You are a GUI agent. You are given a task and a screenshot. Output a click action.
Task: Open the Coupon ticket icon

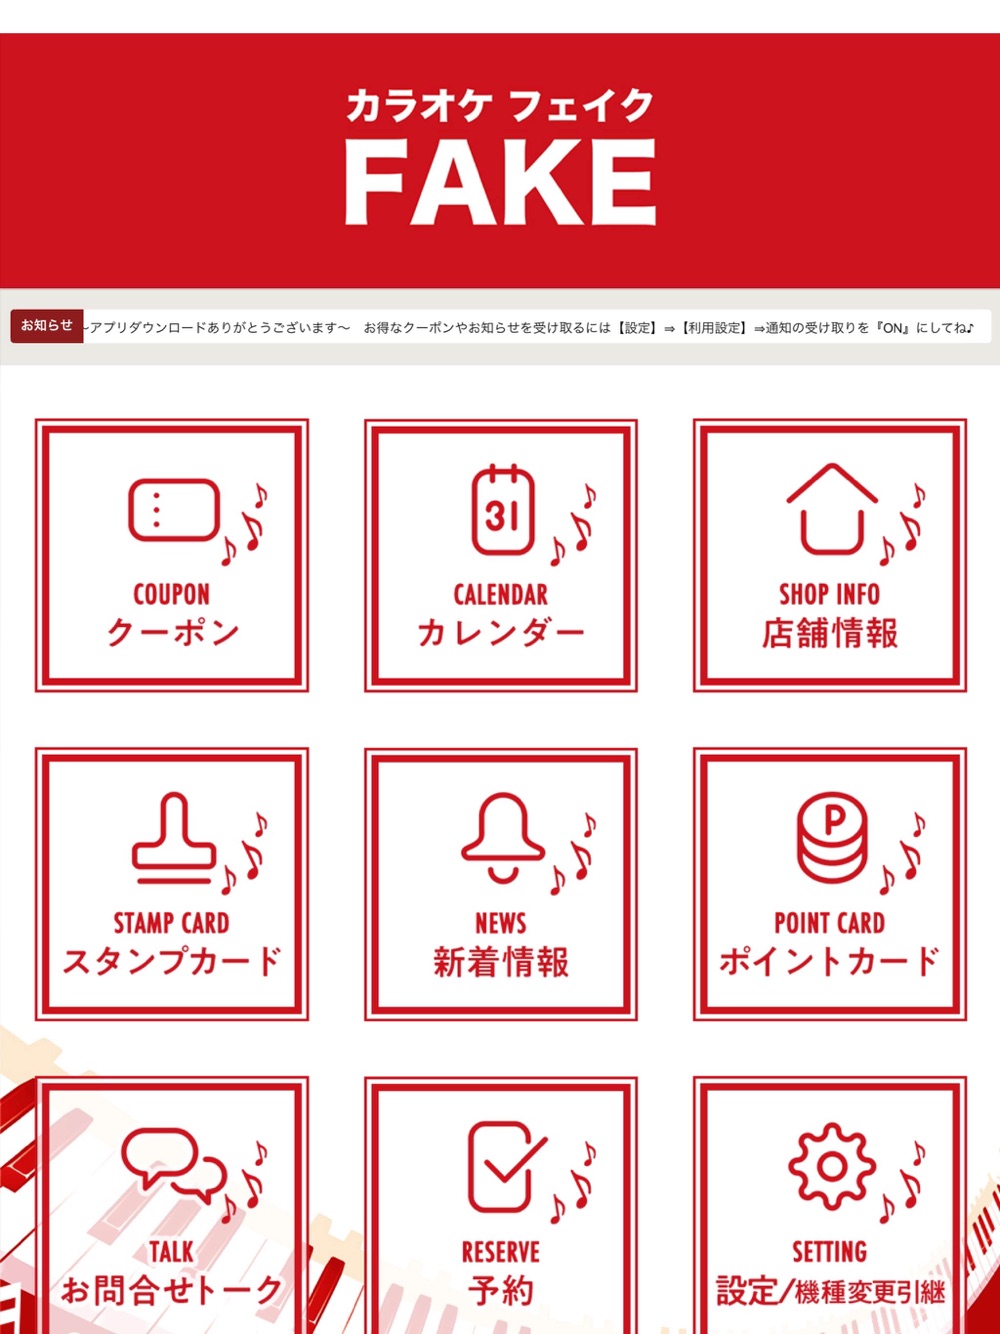click(x=174, y=510)
